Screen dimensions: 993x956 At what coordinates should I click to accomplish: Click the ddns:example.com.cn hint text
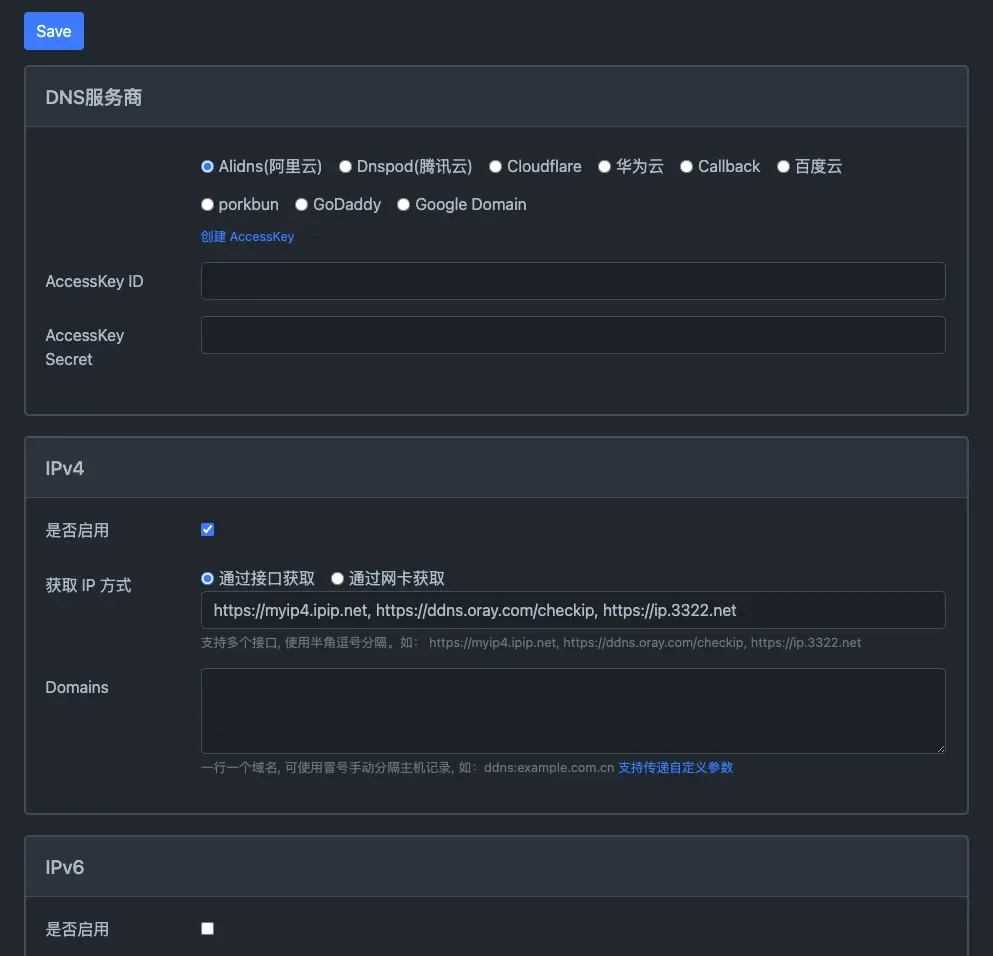[x=549, y=767]
